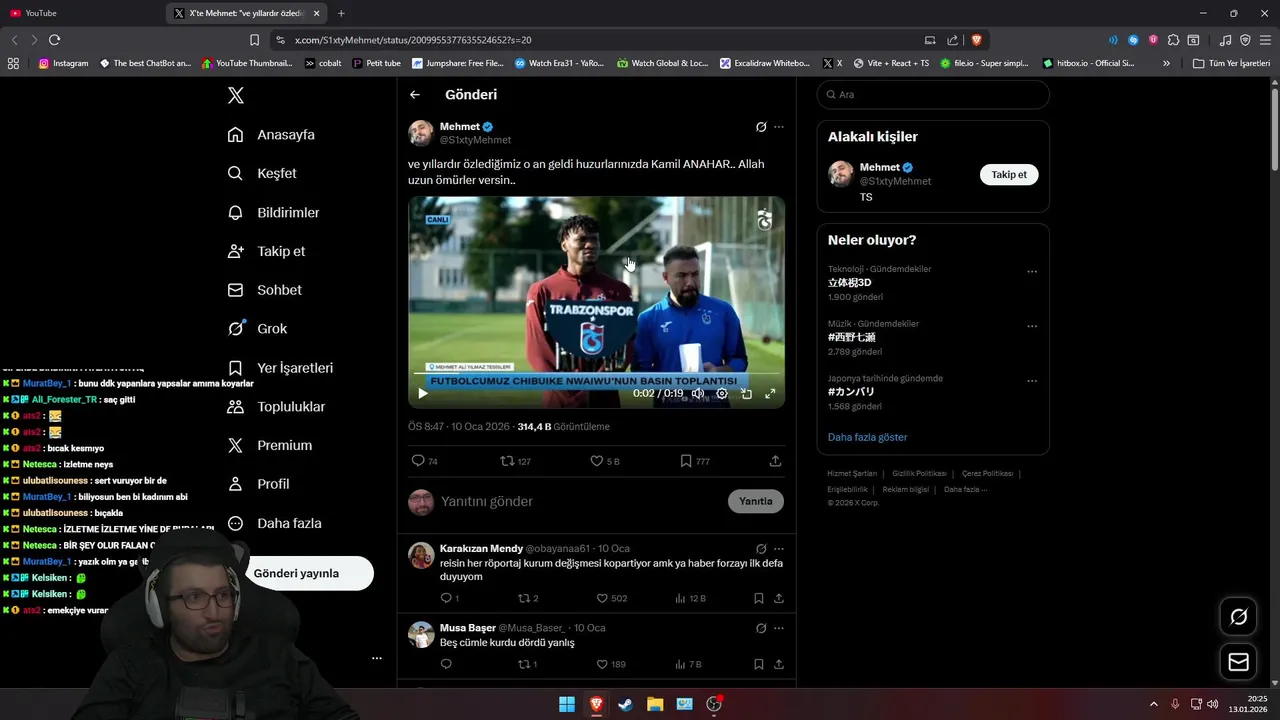Open floating Grok button
Viewport: 1280px width, 720px height.
tap(1238, 617)
